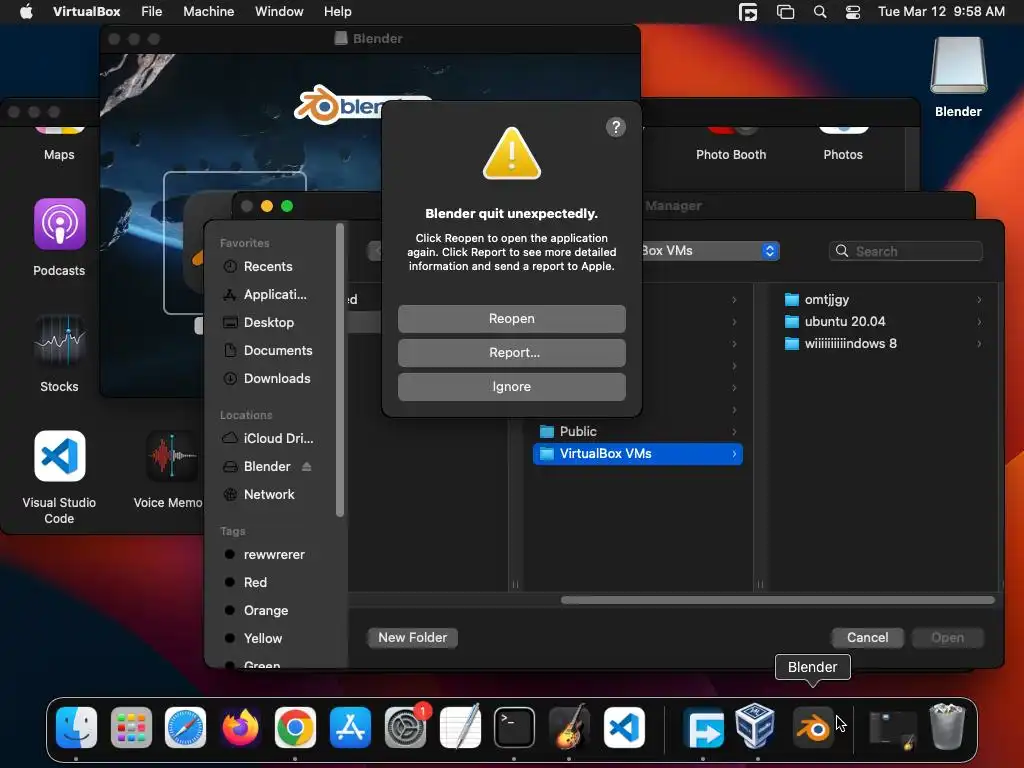
Task: Open the File menu
Action: 152,11
